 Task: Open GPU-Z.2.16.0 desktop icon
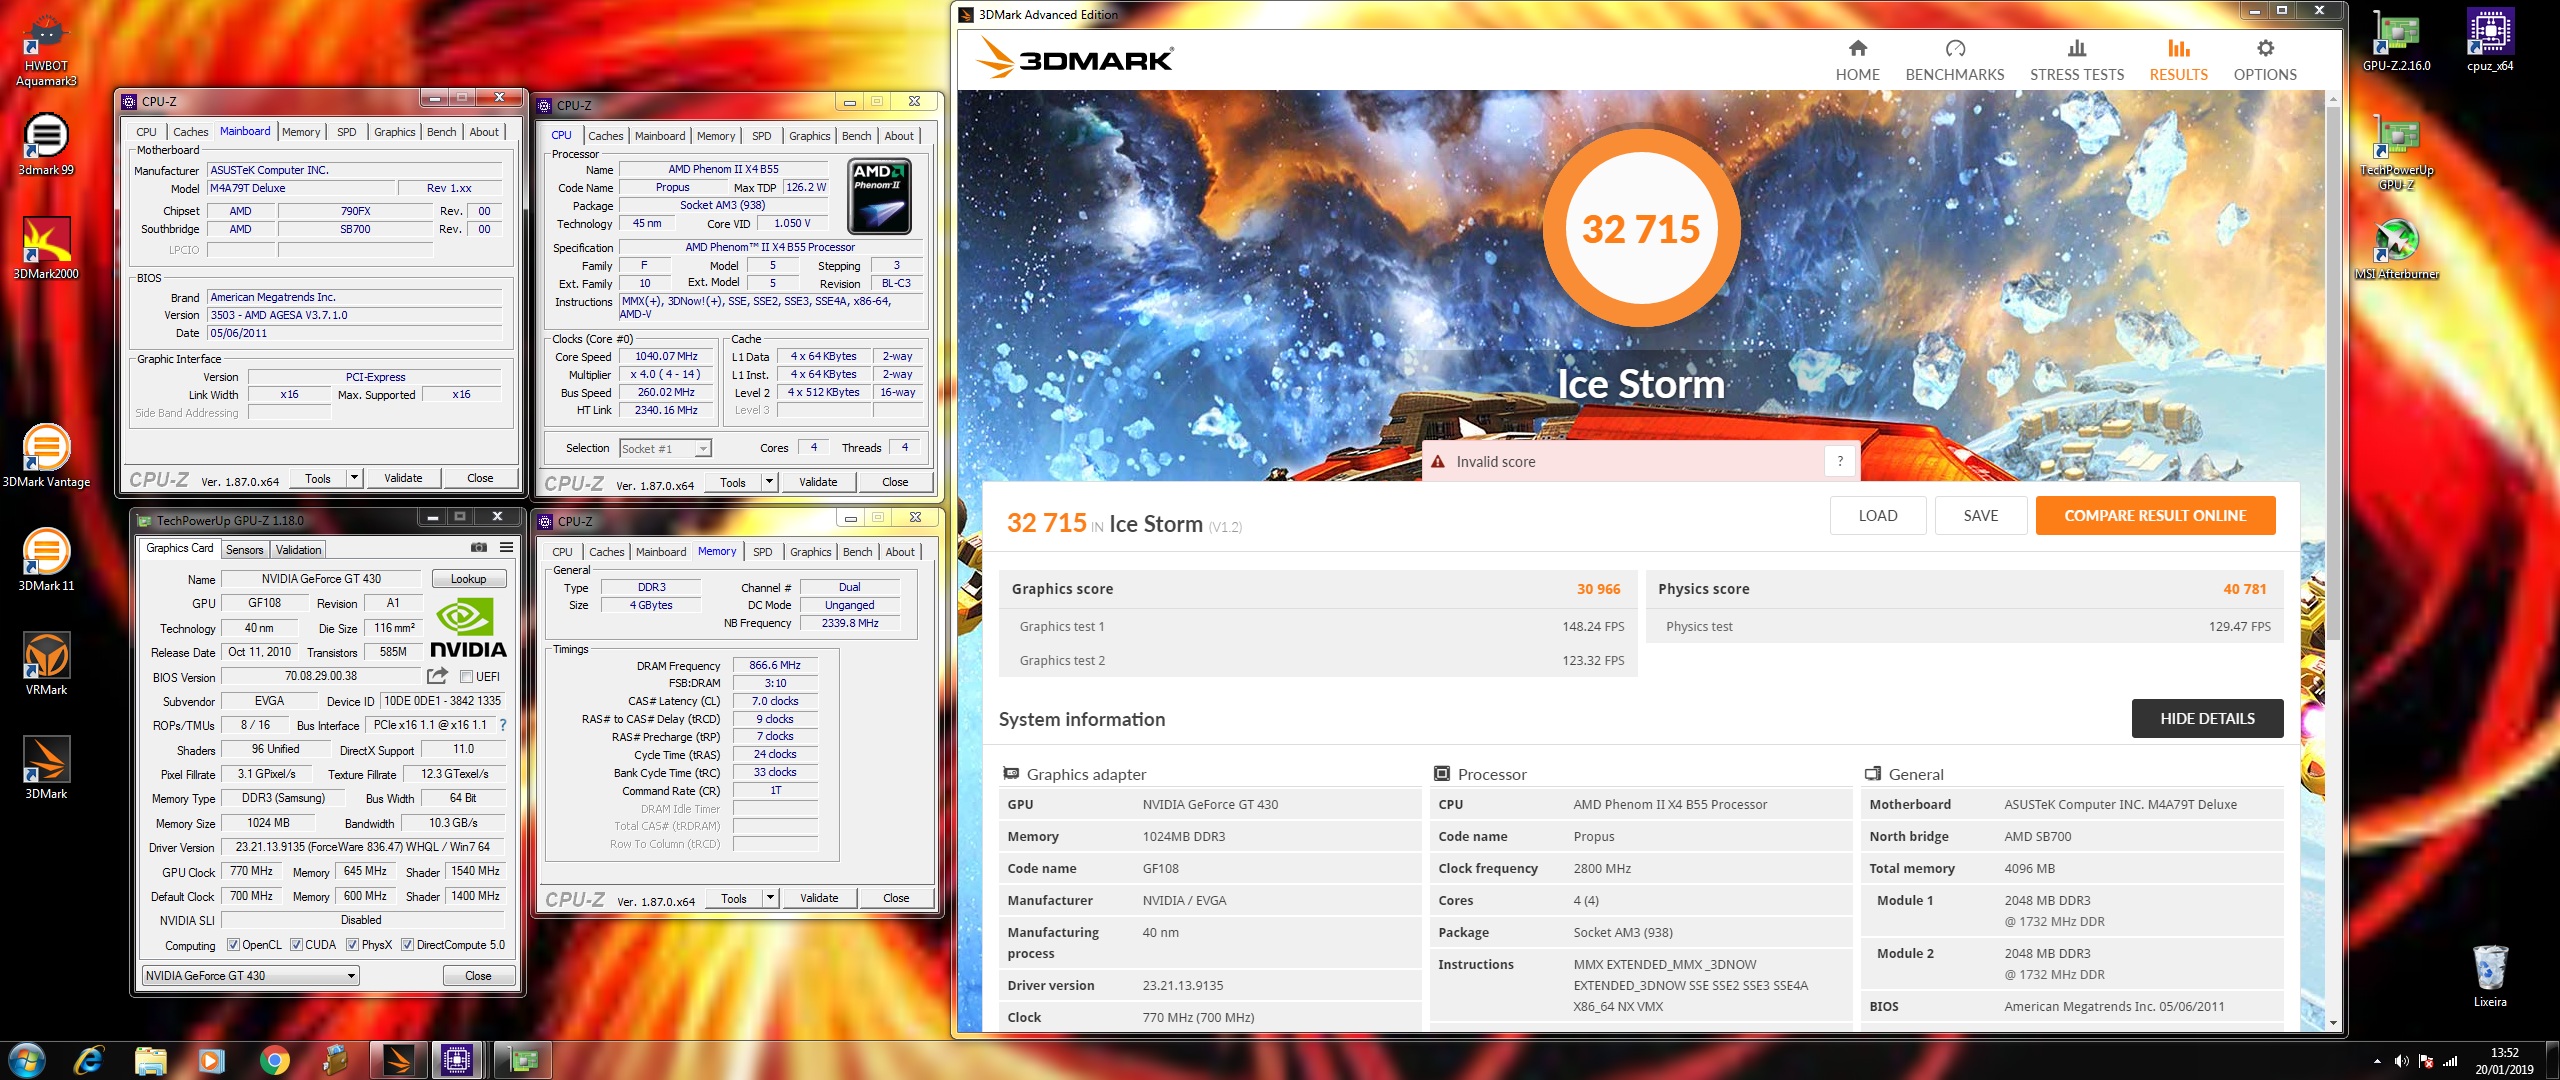click(x=2397, y=42)
